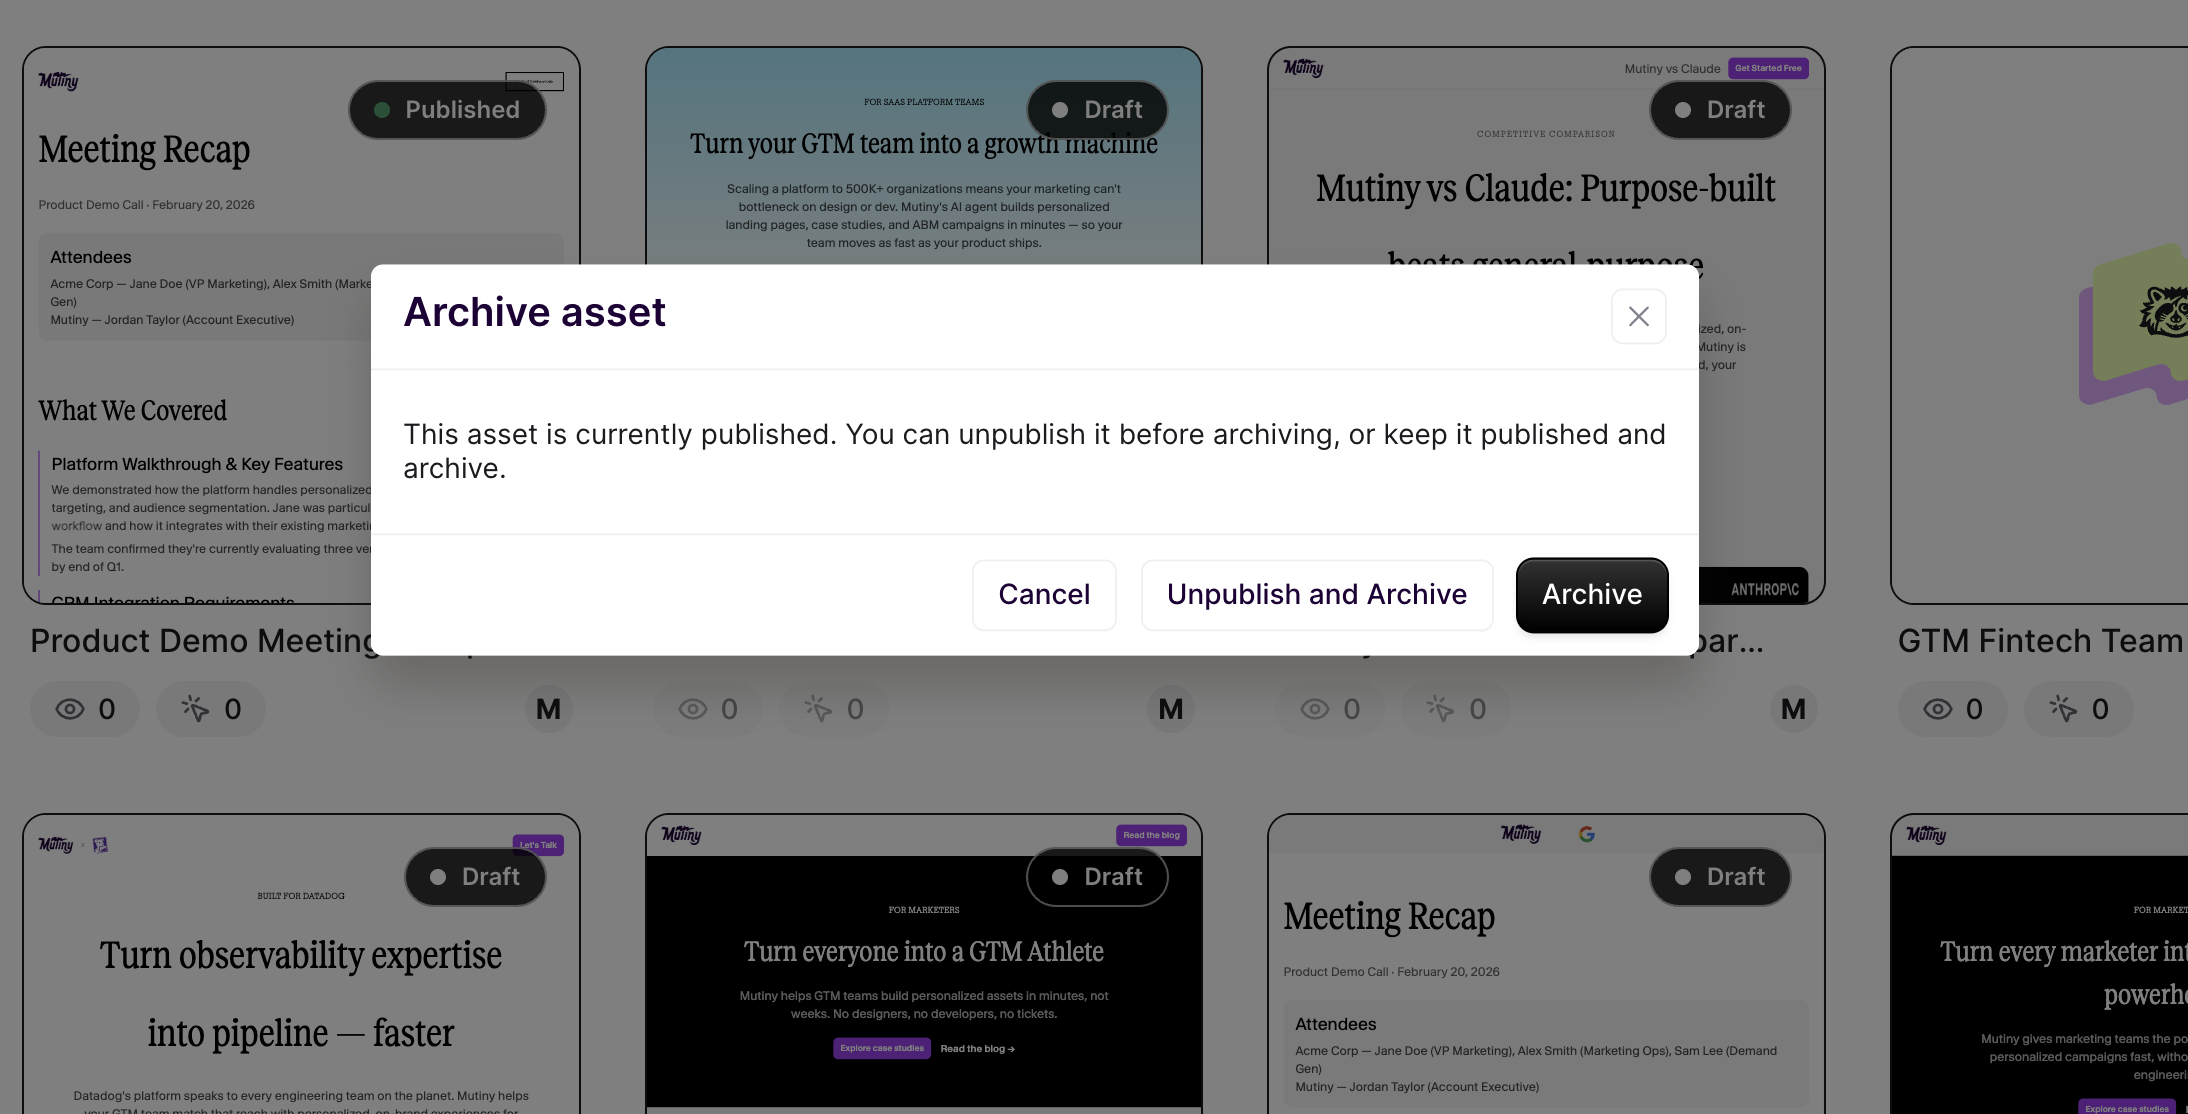Close the Archive asset dialog

1638,316
